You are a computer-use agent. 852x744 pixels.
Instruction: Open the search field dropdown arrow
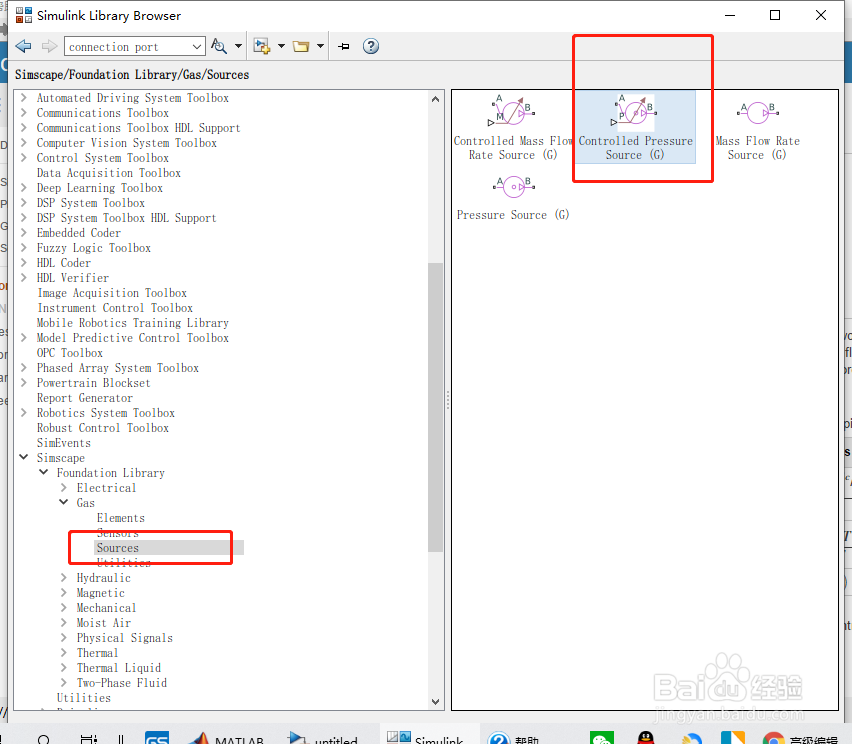pyautogui.click(x=197, y=47)
